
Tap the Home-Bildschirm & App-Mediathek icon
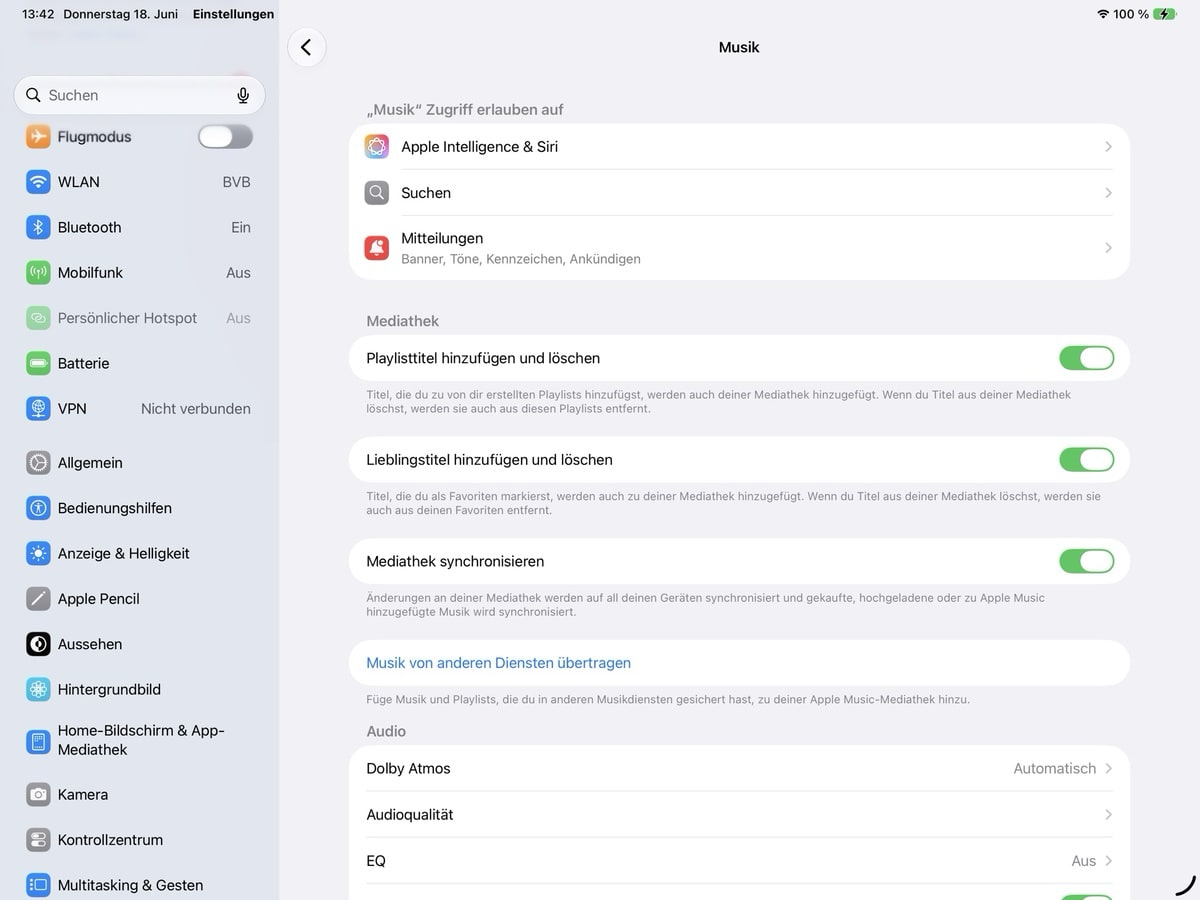point(38,741)
